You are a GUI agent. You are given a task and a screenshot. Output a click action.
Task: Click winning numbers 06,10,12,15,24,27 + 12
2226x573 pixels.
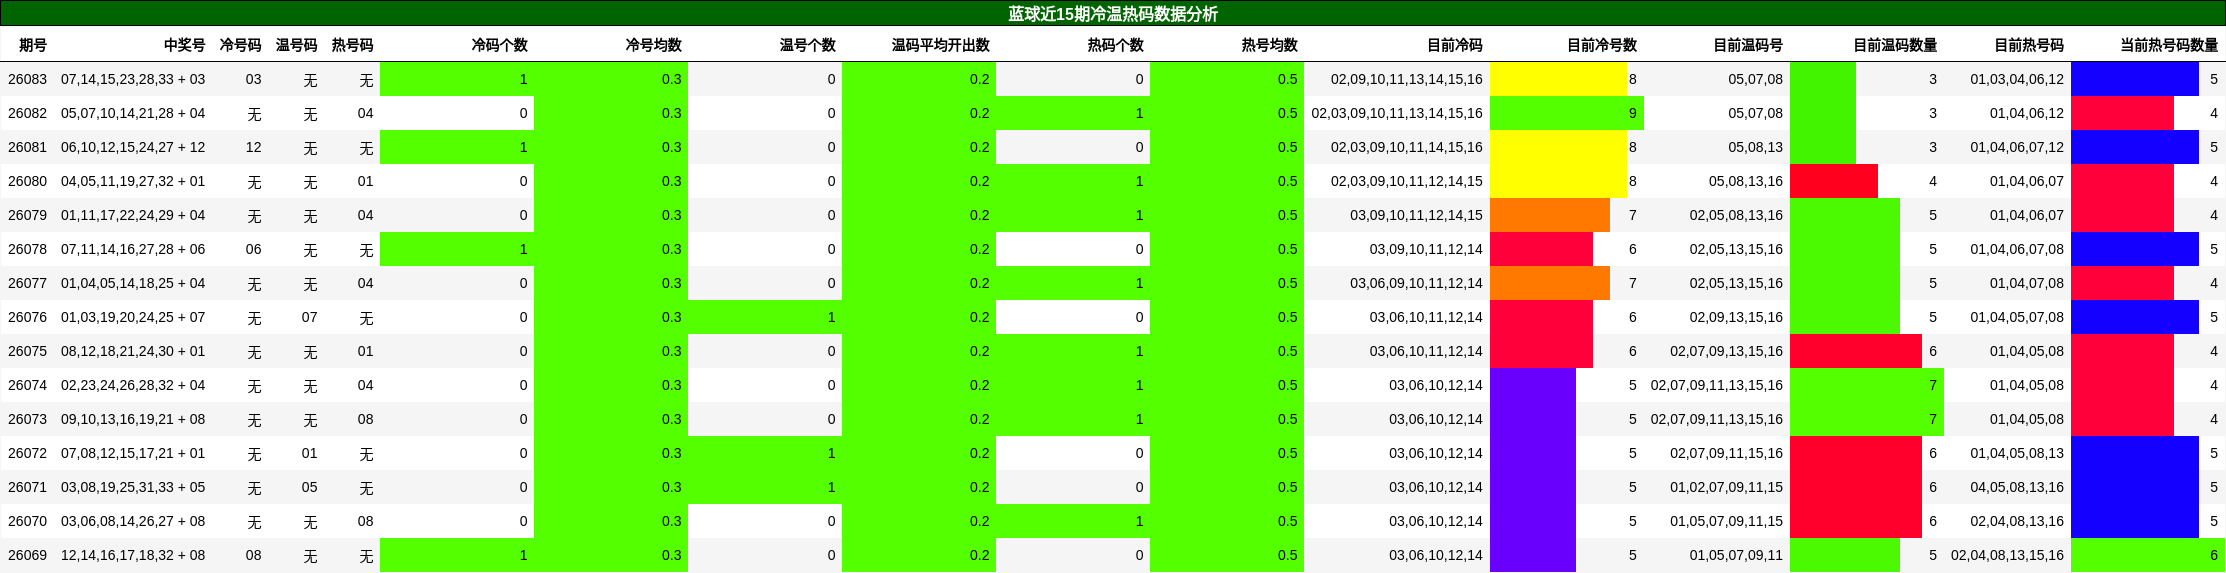point(133,147)
